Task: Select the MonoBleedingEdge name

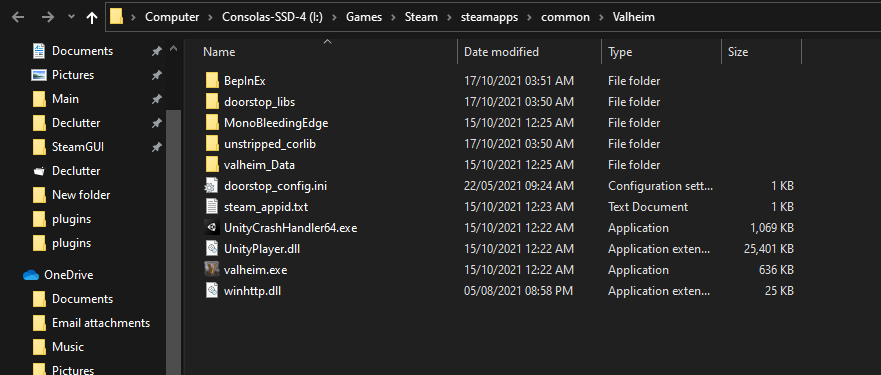Action: 276,123
